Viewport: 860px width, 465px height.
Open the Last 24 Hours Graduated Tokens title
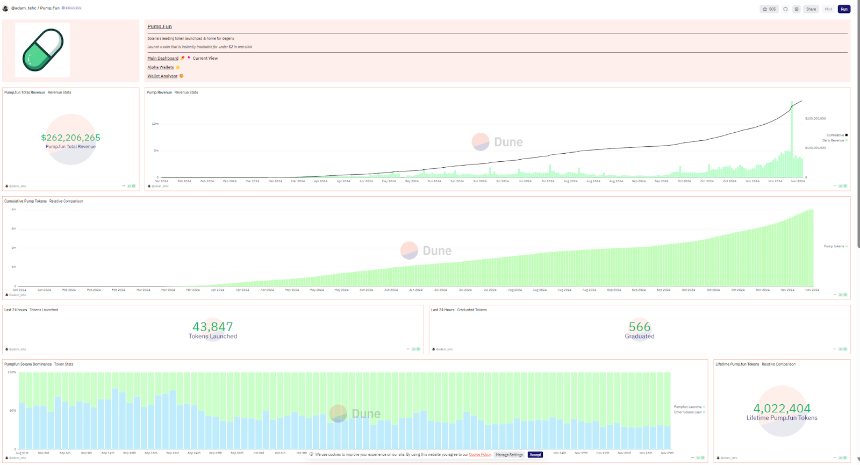pyautogui.click(x=459, y=310)
